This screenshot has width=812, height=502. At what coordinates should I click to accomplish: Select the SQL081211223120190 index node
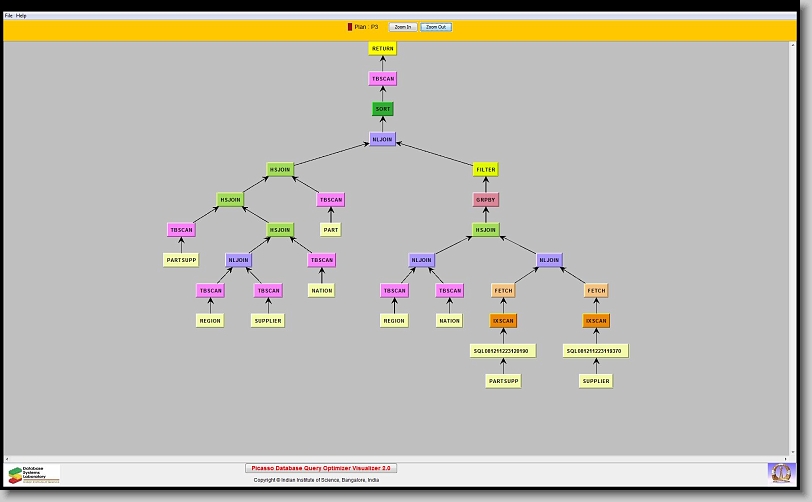503,351
